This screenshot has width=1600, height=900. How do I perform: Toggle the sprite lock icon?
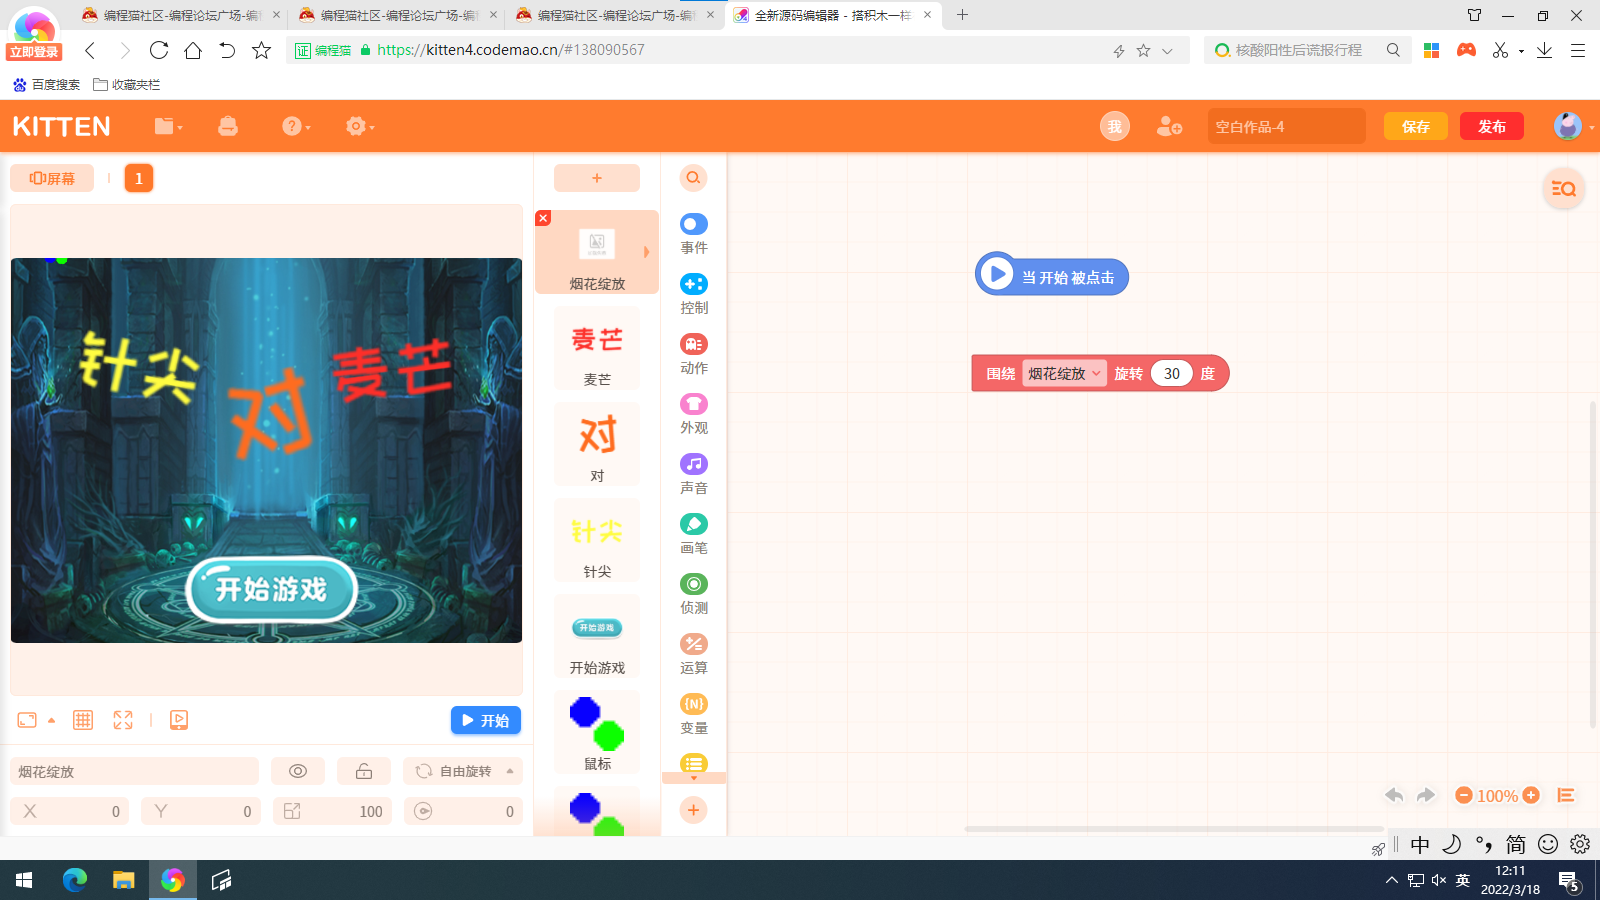point(364,771)
